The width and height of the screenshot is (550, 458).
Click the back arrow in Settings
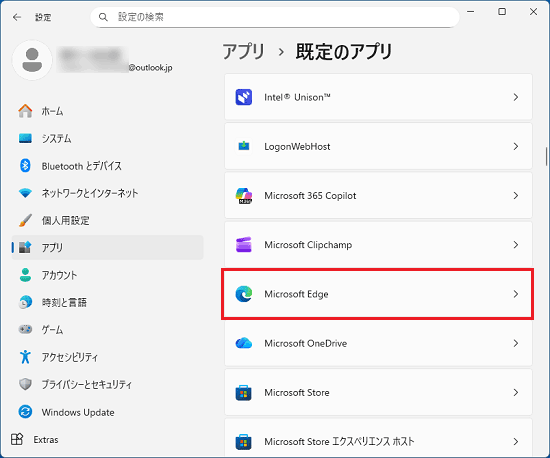click(17, 17)
